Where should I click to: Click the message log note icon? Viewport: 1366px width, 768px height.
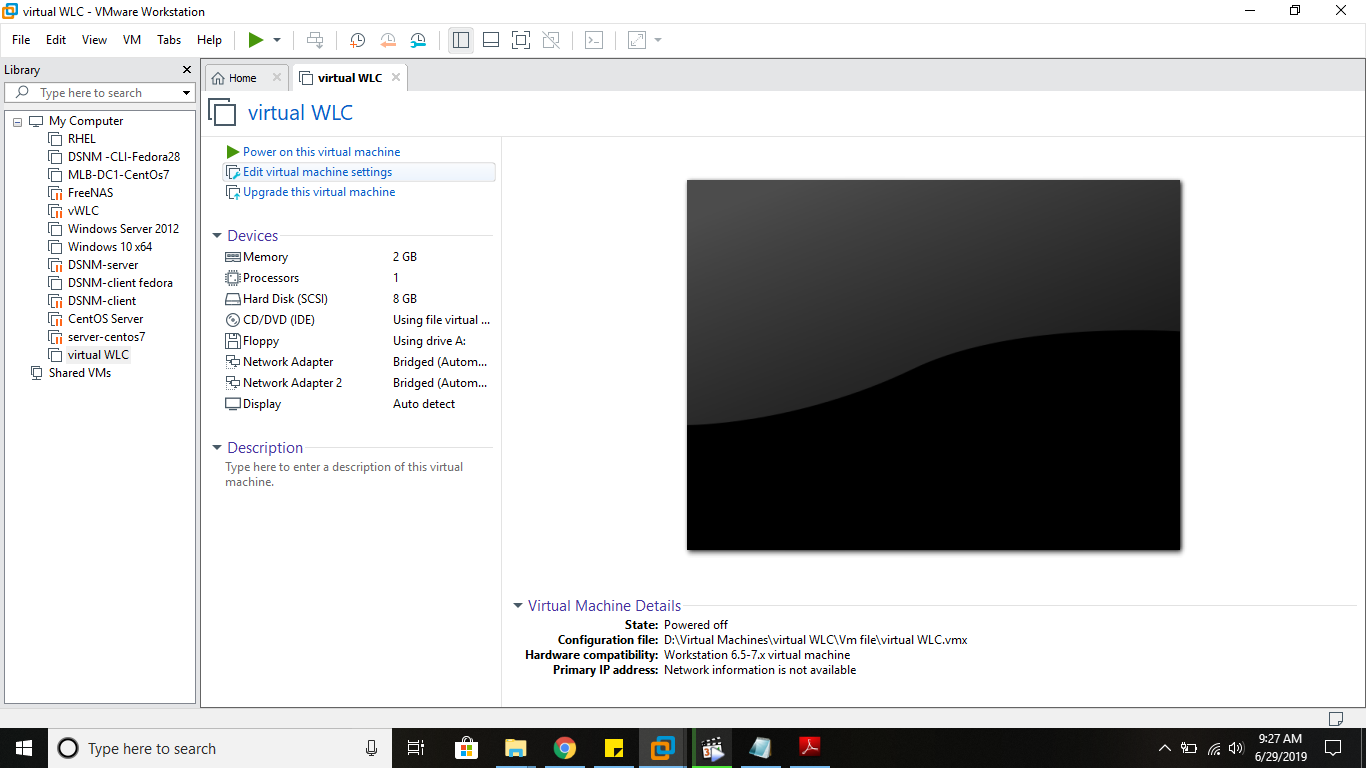[1335, 718]
